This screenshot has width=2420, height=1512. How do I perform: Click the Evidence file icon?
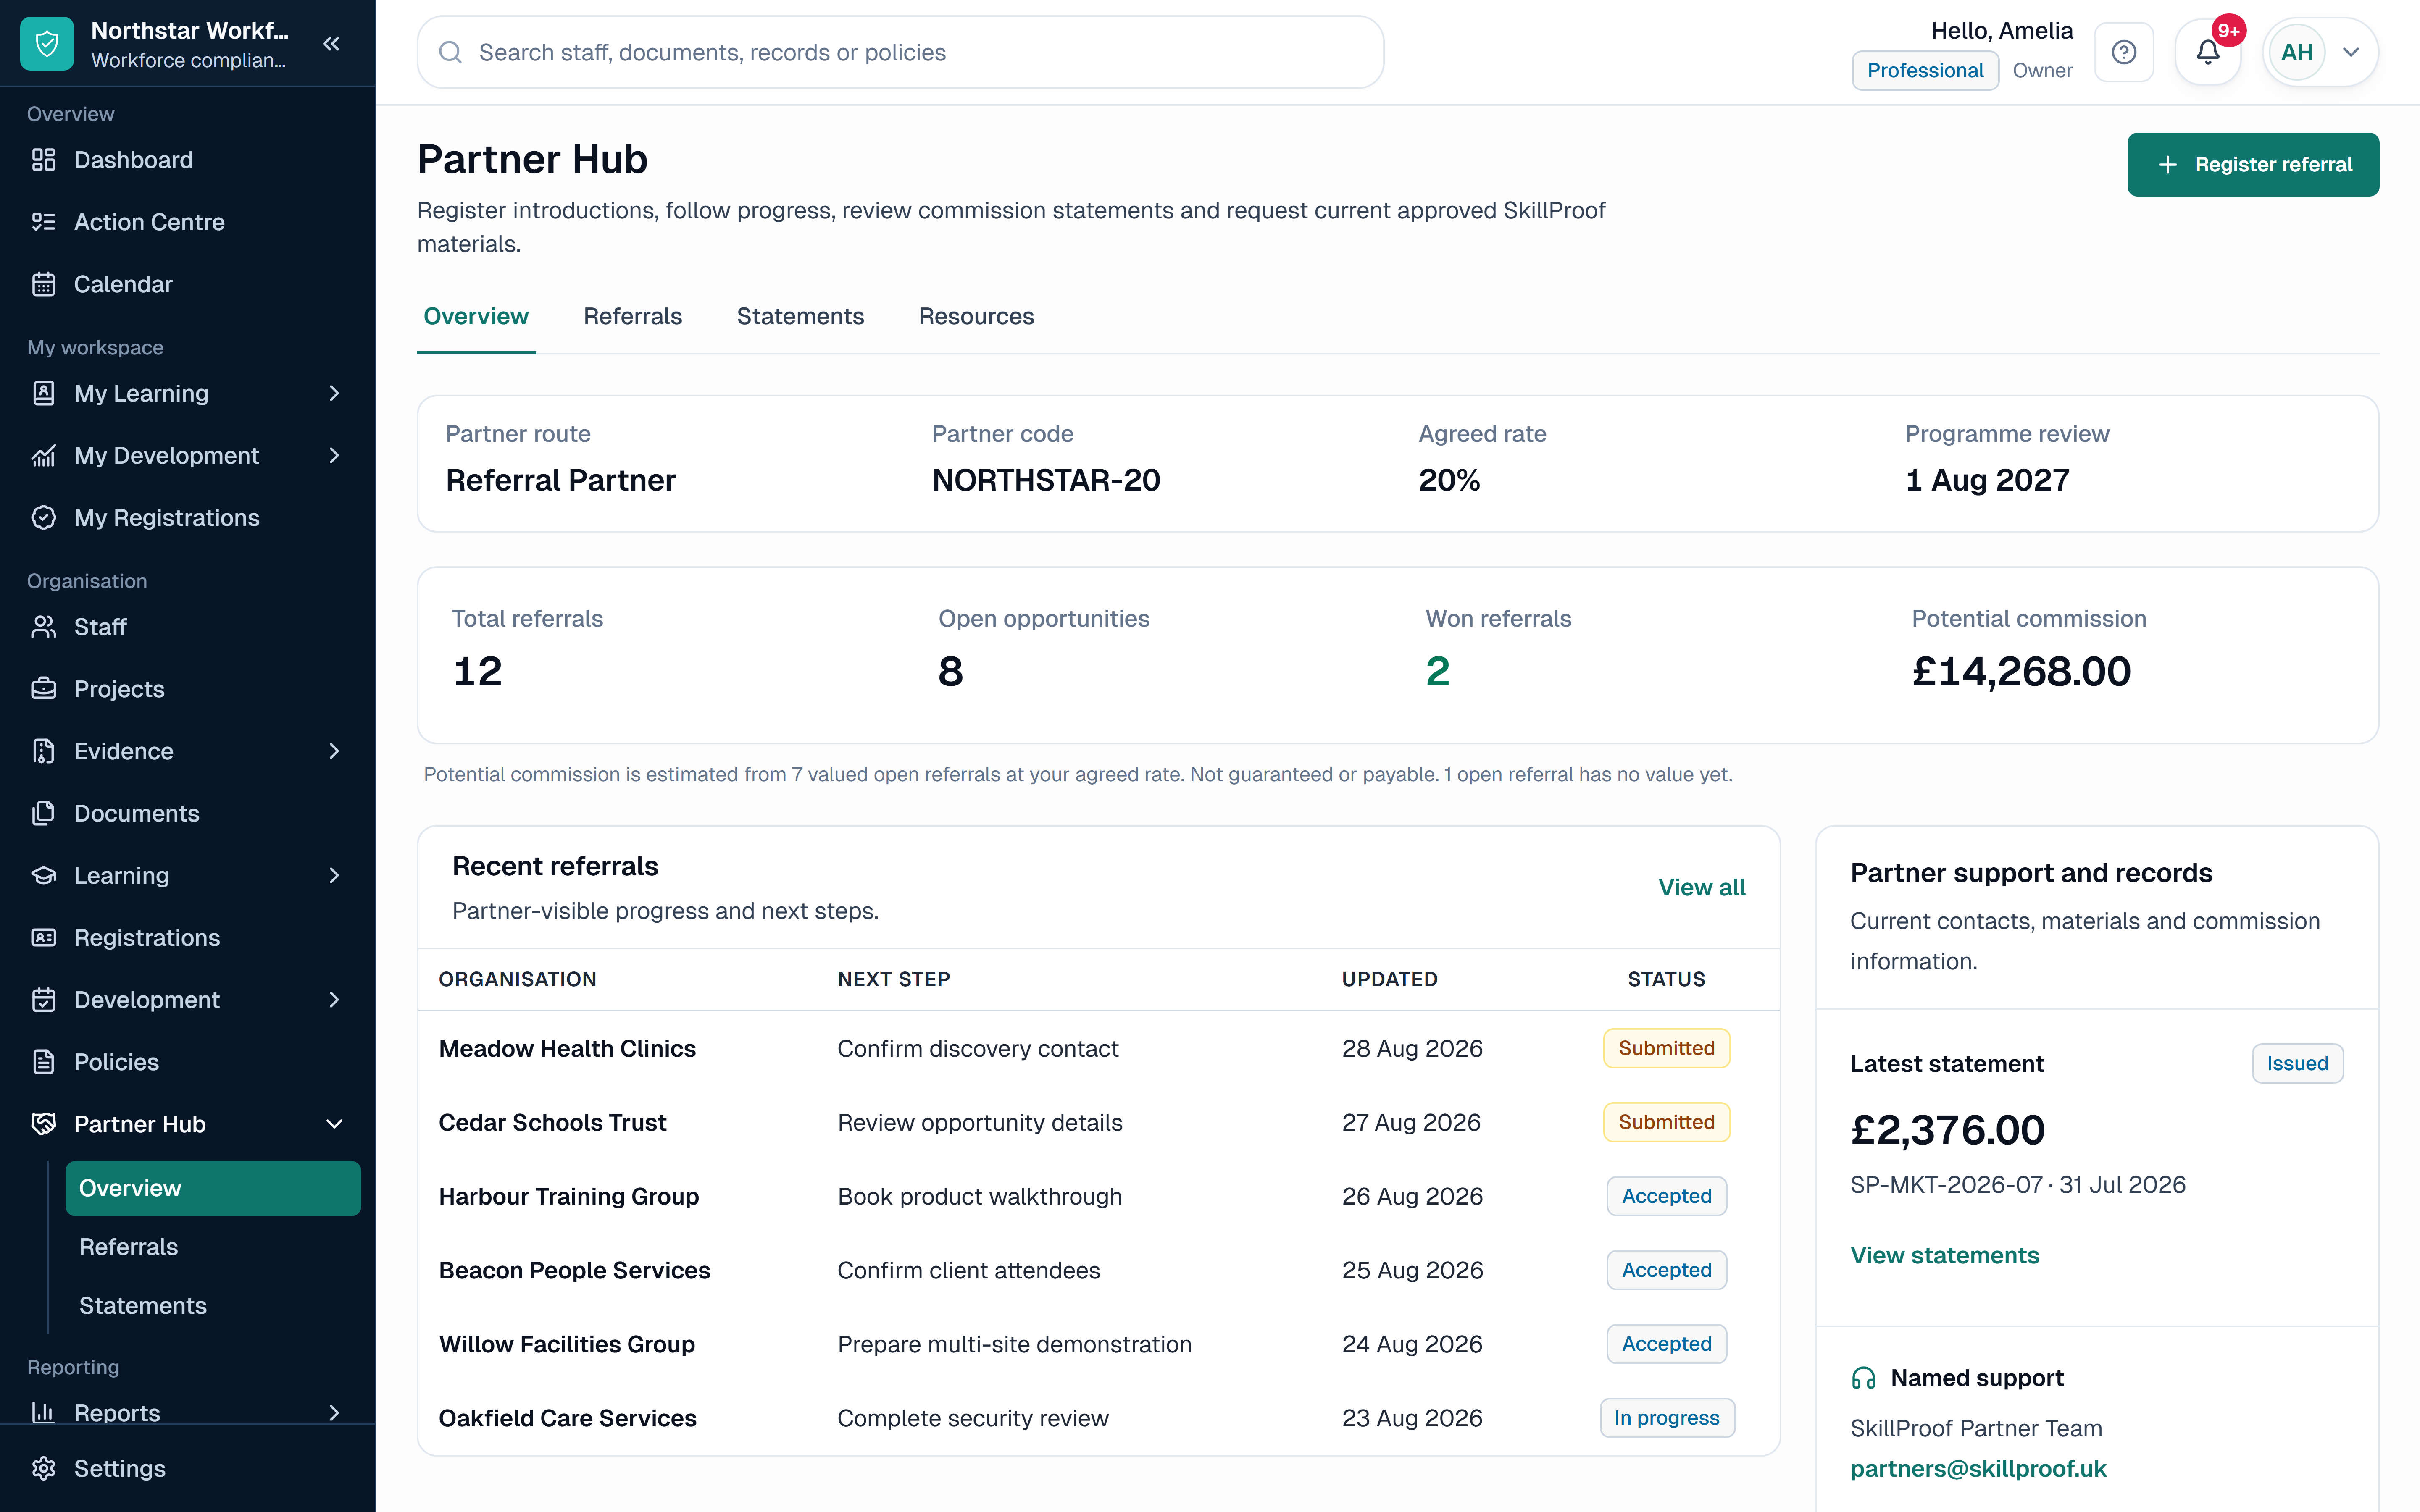click(x=43, y=751)
